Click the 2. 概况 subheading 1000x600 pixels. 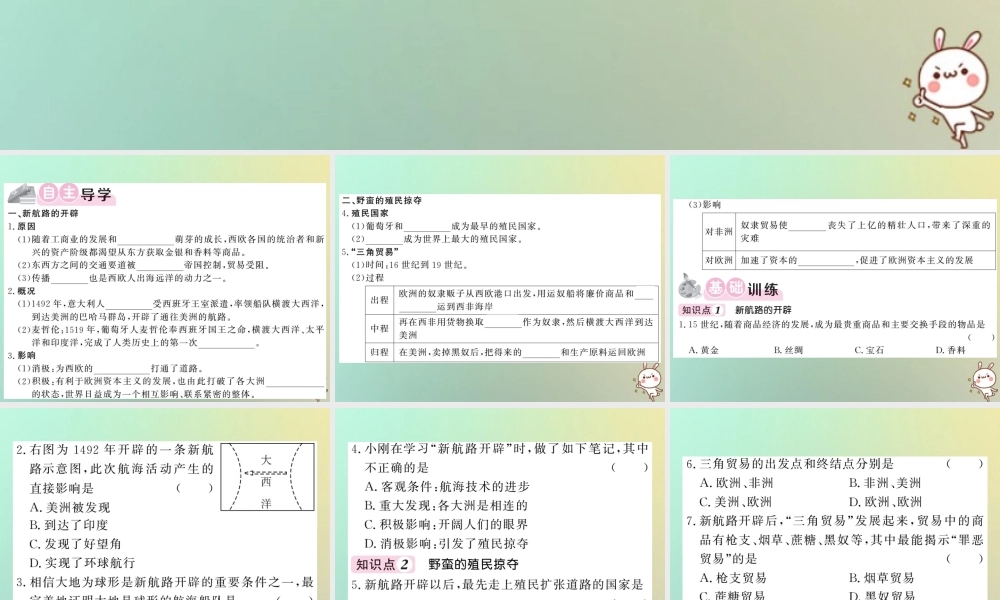[x=22, y=291]
